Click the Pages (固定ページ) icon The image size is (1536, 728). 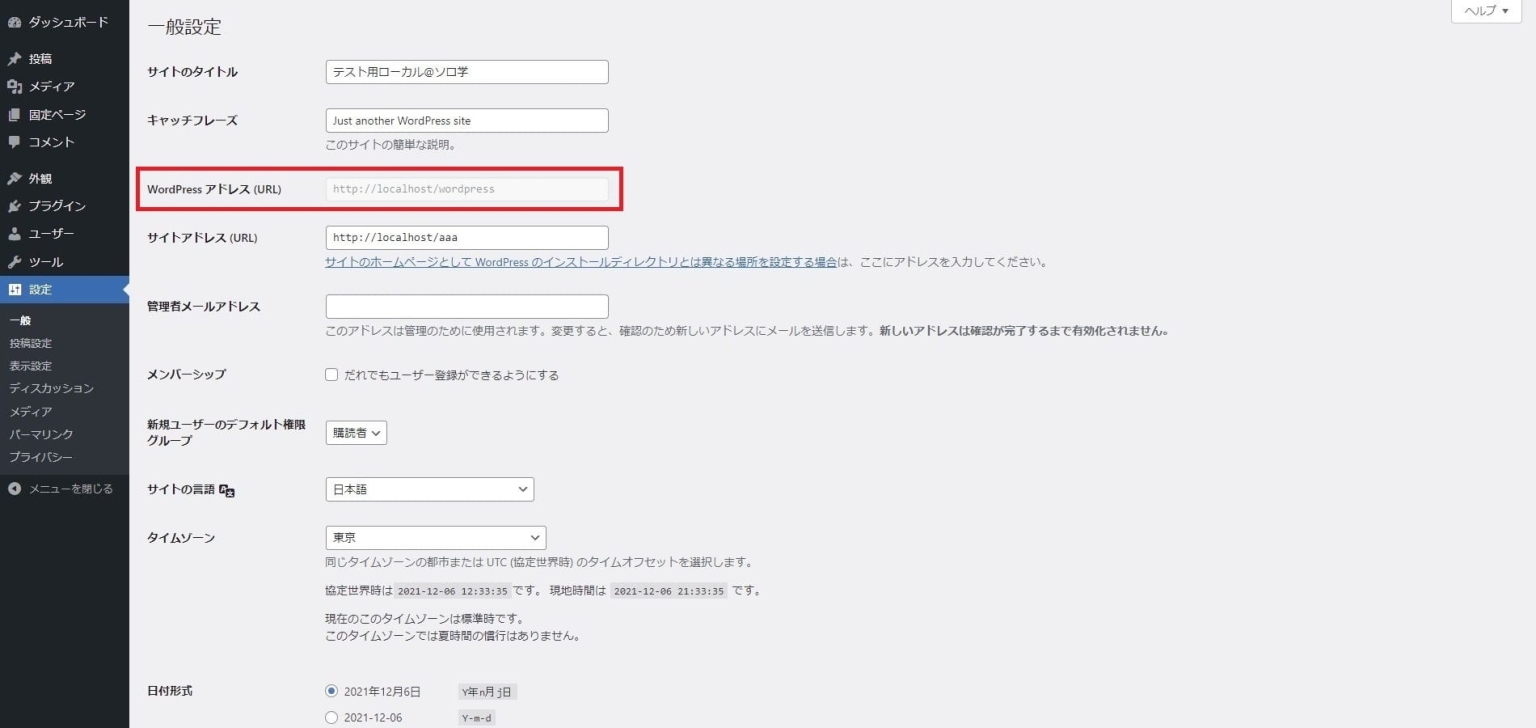coord(14,115)
